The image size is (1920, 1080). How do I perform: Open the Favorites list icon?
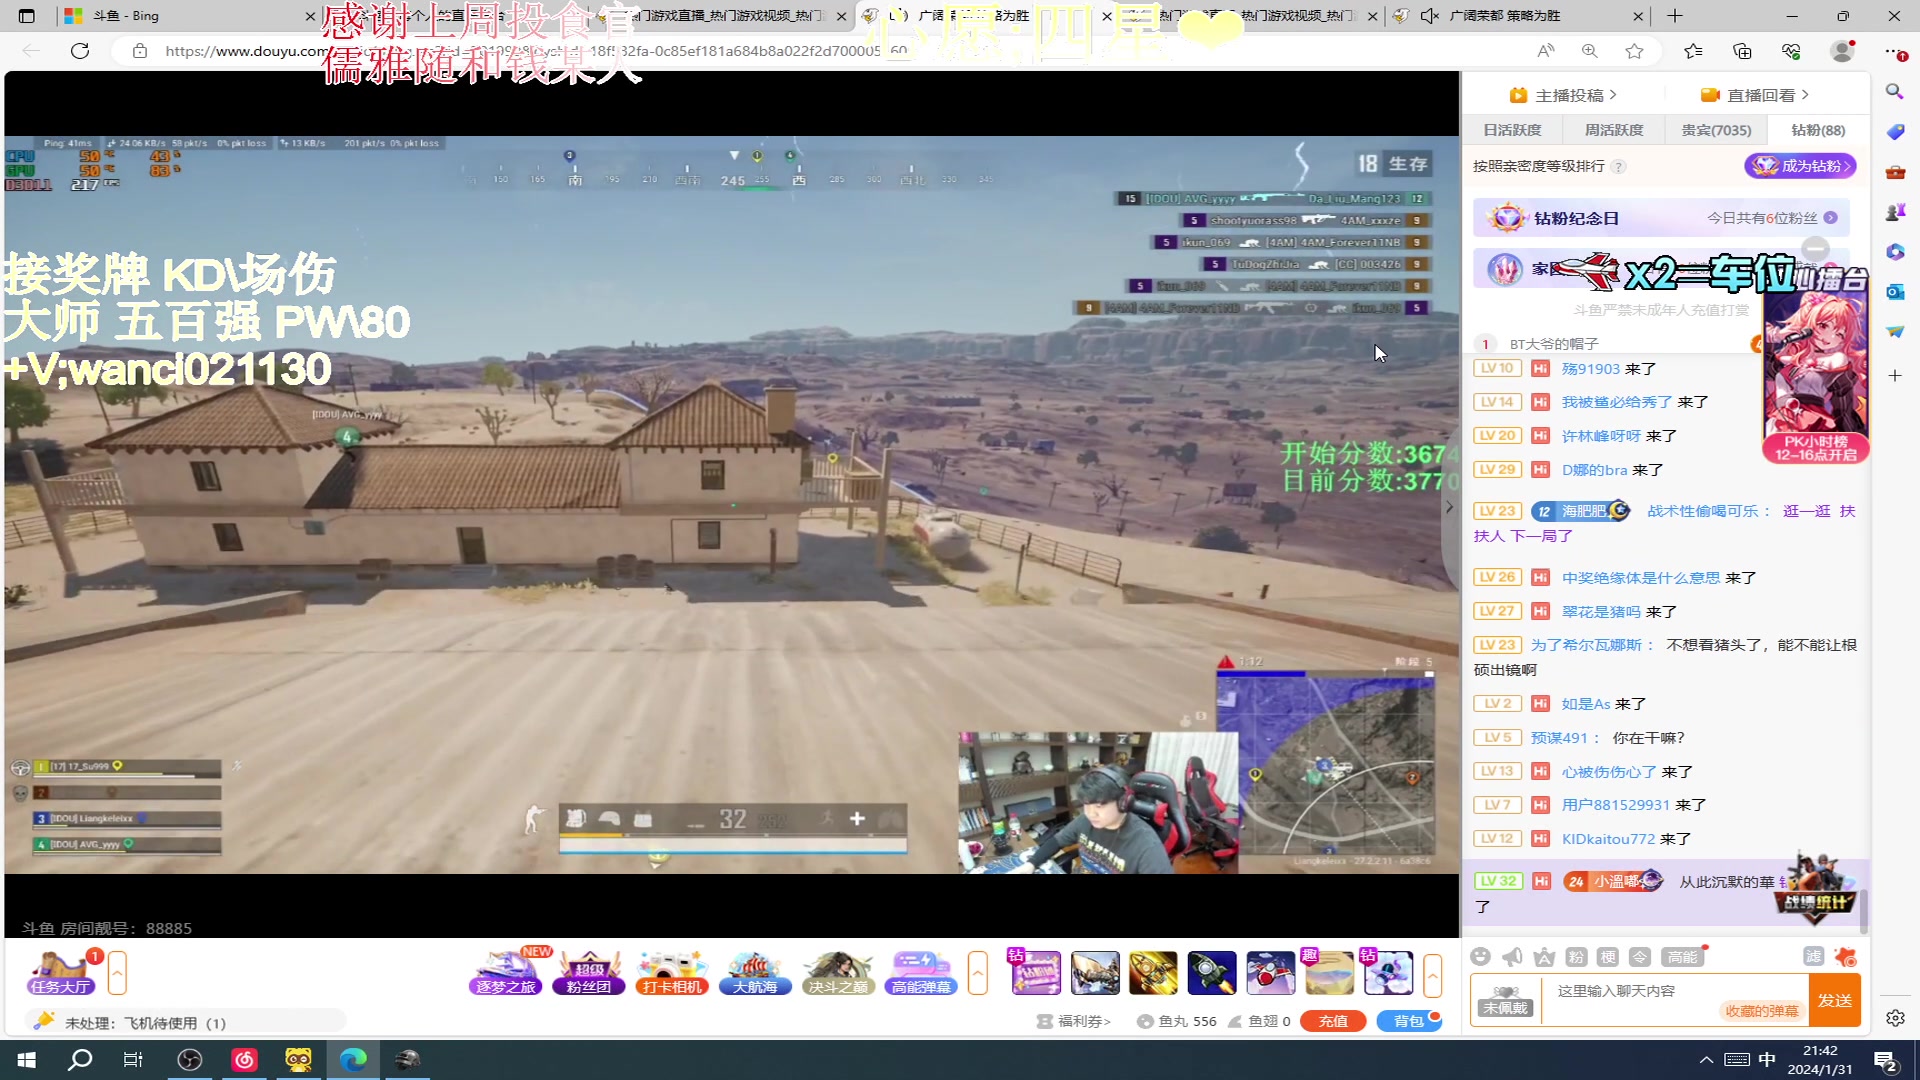1693,51
